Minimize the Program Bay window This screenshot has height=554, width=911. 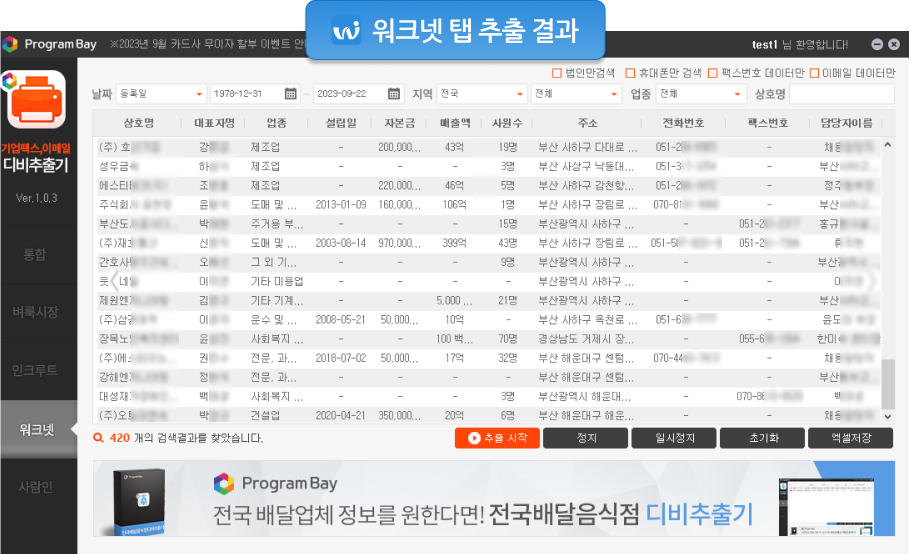pos(877,44)
